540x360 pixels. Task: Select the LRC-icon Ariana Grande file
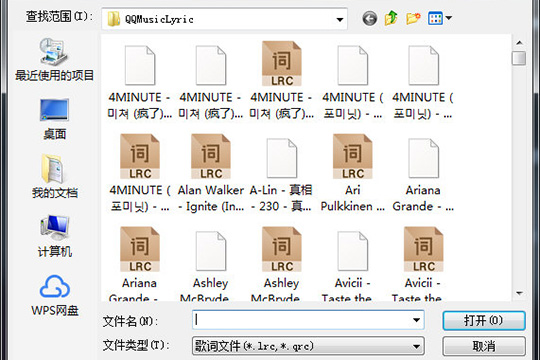[x=139, y=264]
